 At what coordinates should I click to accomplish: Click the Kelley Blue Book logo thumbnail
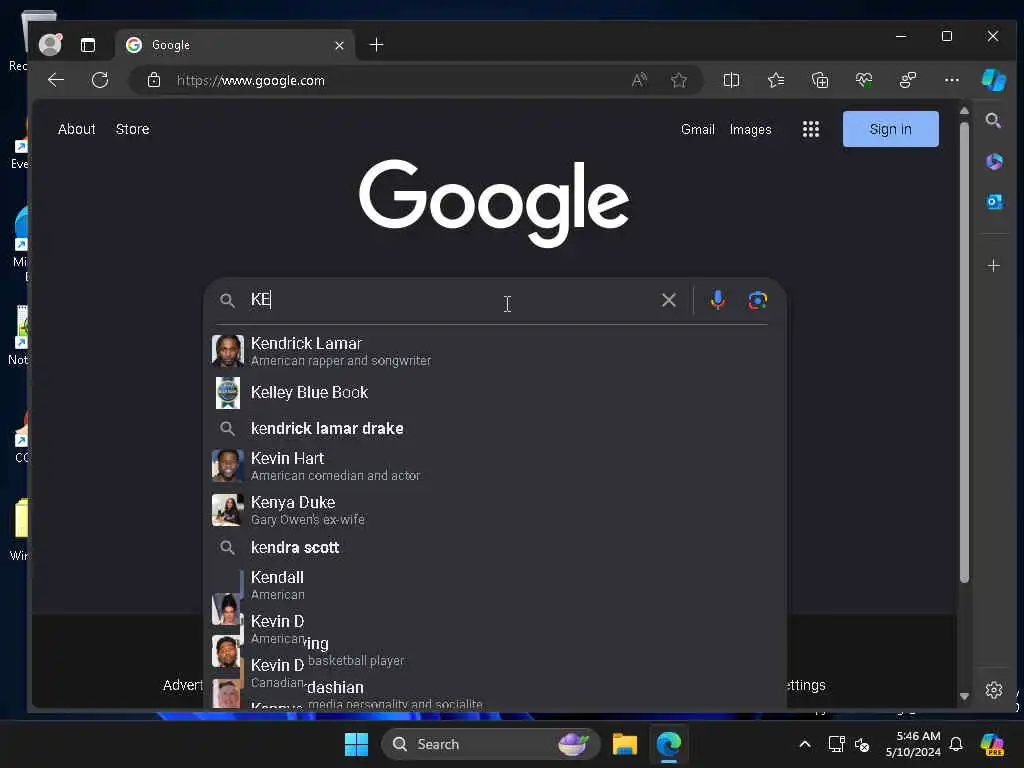[228, 392]
